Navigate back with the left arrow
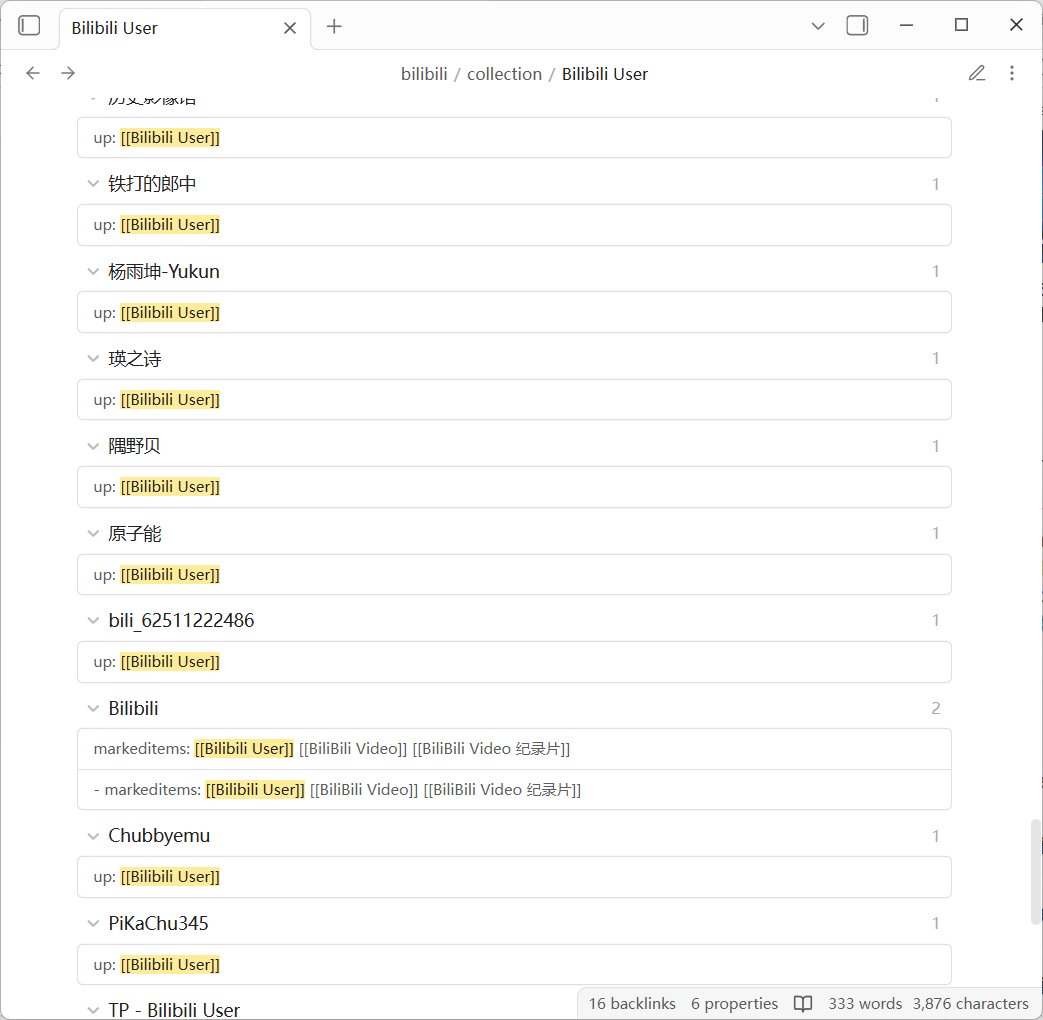 coord(33,73)
